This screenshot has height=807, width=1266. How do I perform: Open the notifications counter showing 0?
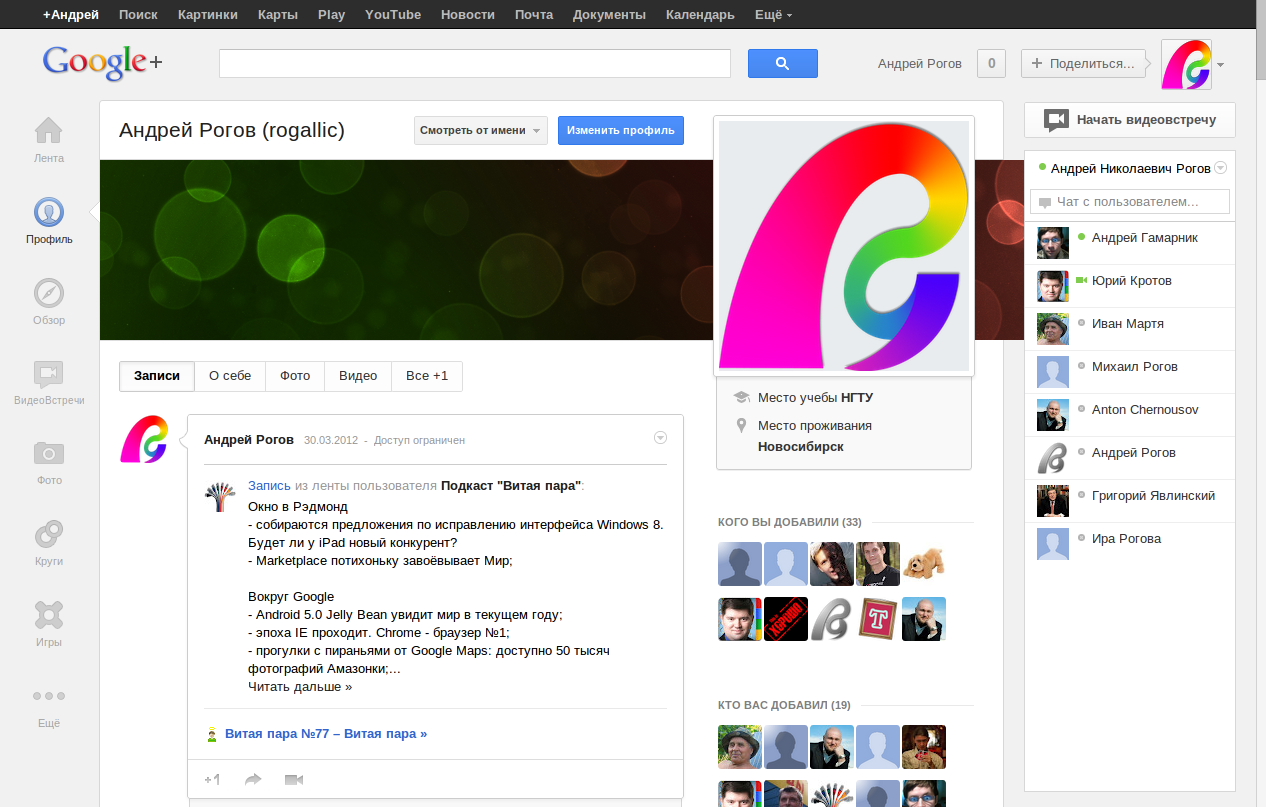pyautogui.click(x=991, y=63)
